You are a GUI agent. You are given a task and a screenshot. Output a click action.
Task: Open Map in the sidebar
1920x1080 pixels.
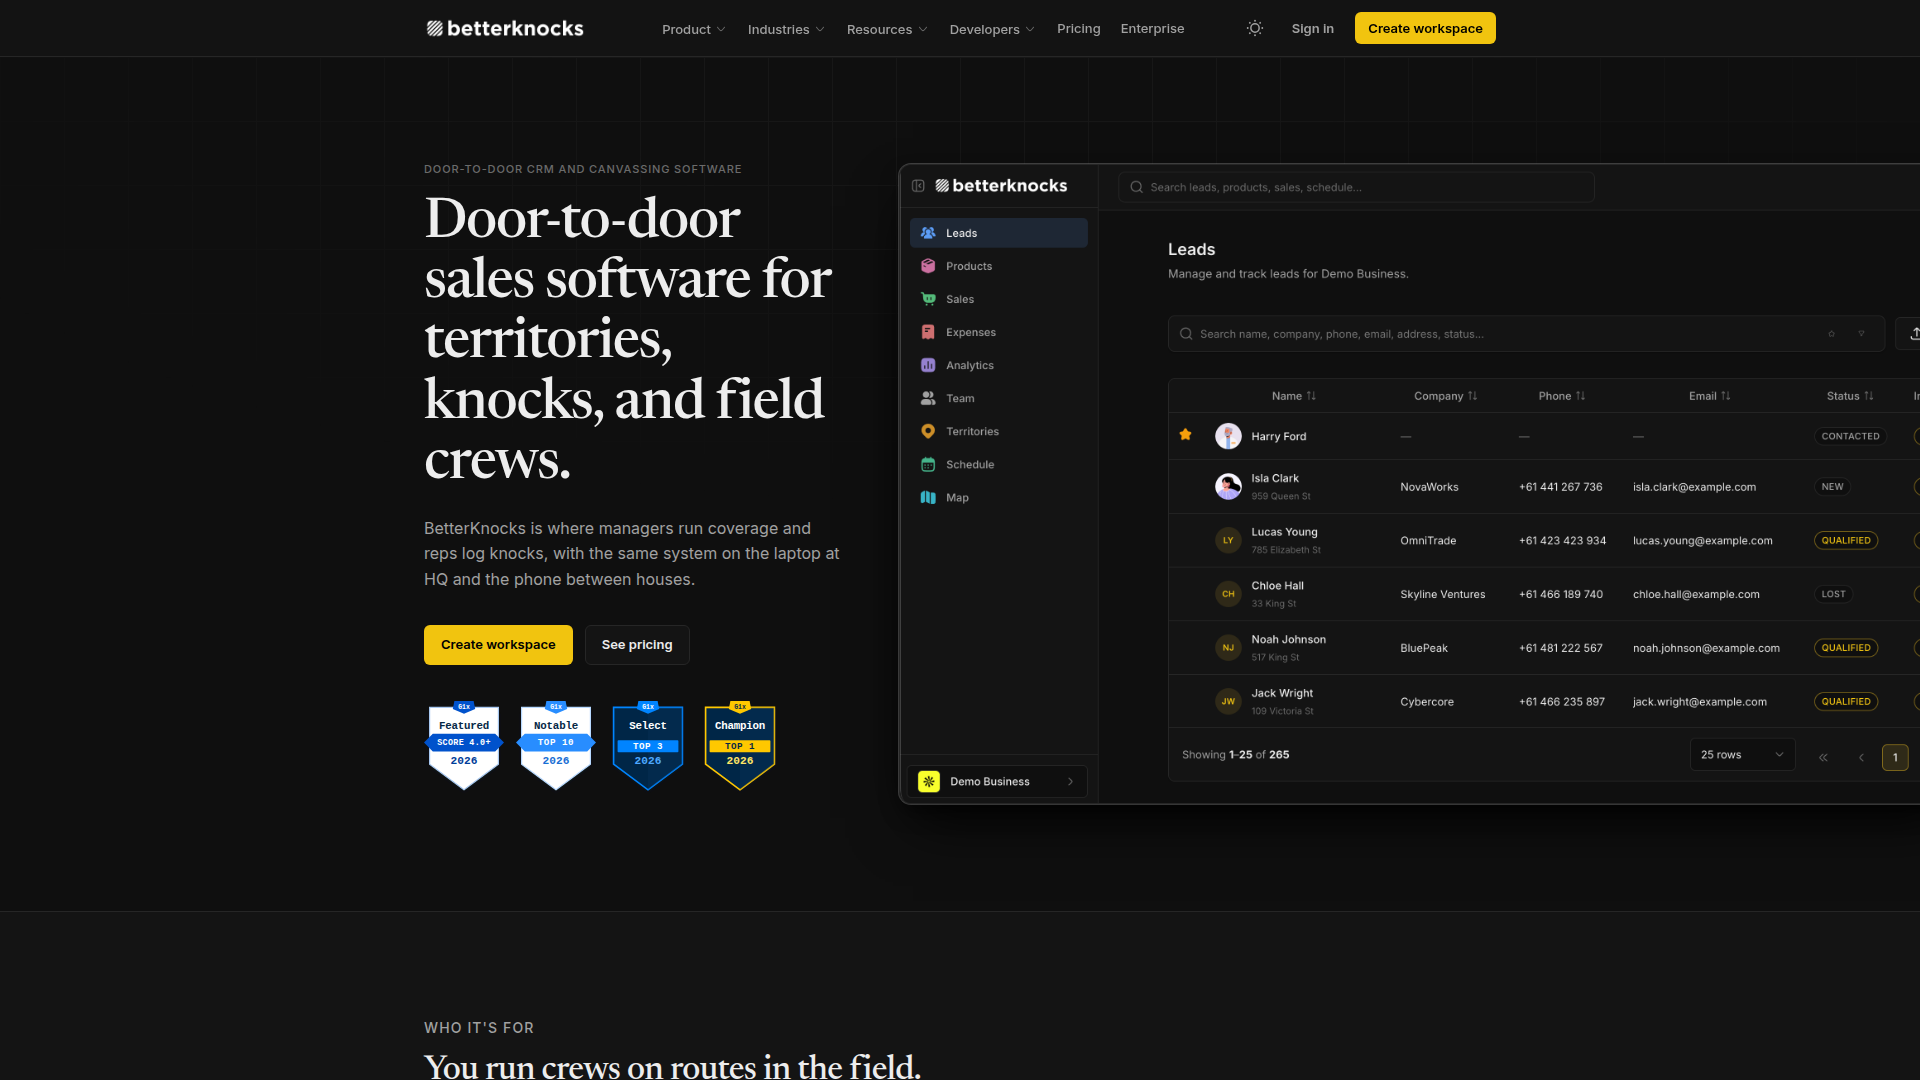pos(998,497)
